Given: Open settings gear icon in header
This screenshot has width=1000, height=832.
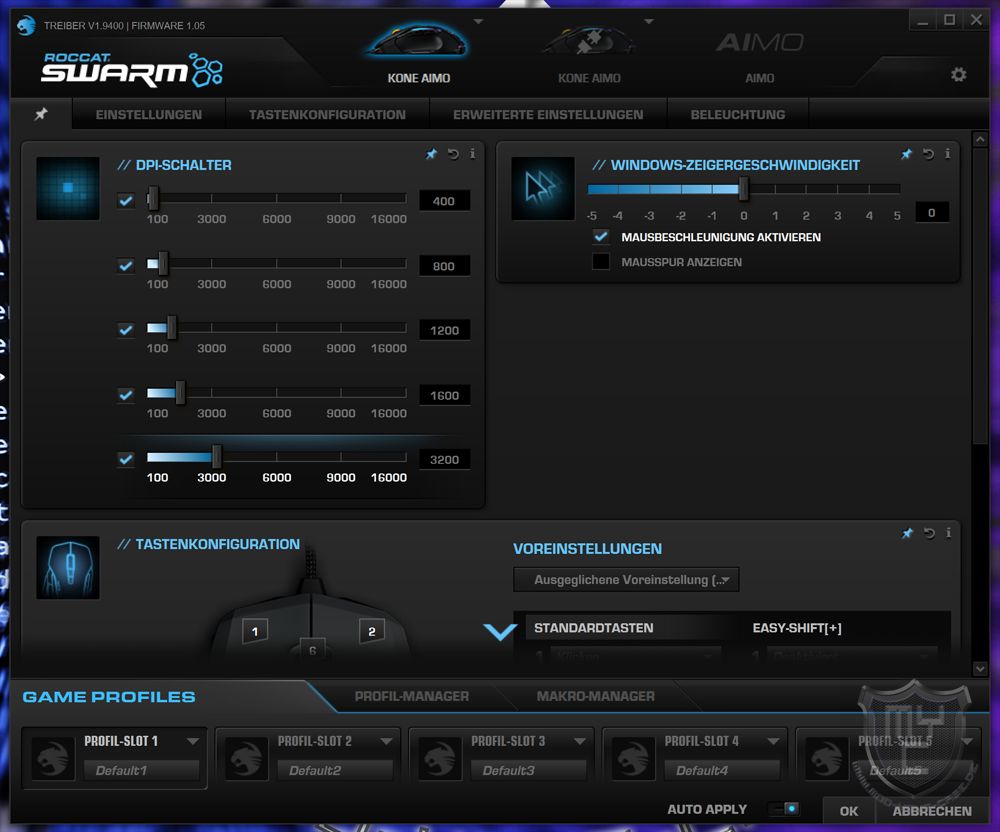Looking at the screenshot, I should pyautogui.click(x=958, y=75).
